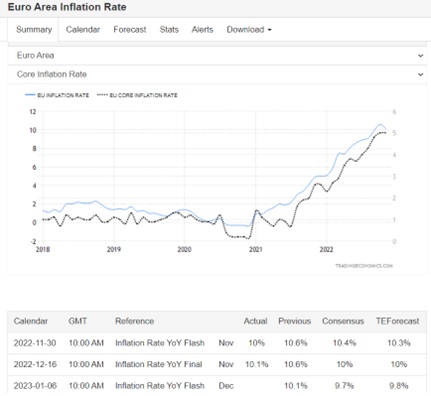Switch to the Calendar tab
Viewport: 431px width, 396px height.
[x=83, y=30]
